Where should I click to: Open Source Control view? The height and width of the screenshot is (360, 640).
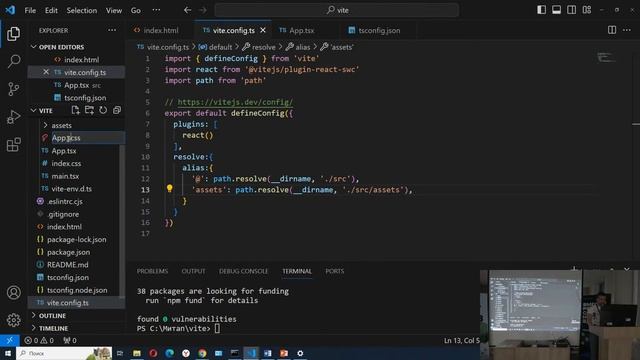pos(13,89)
